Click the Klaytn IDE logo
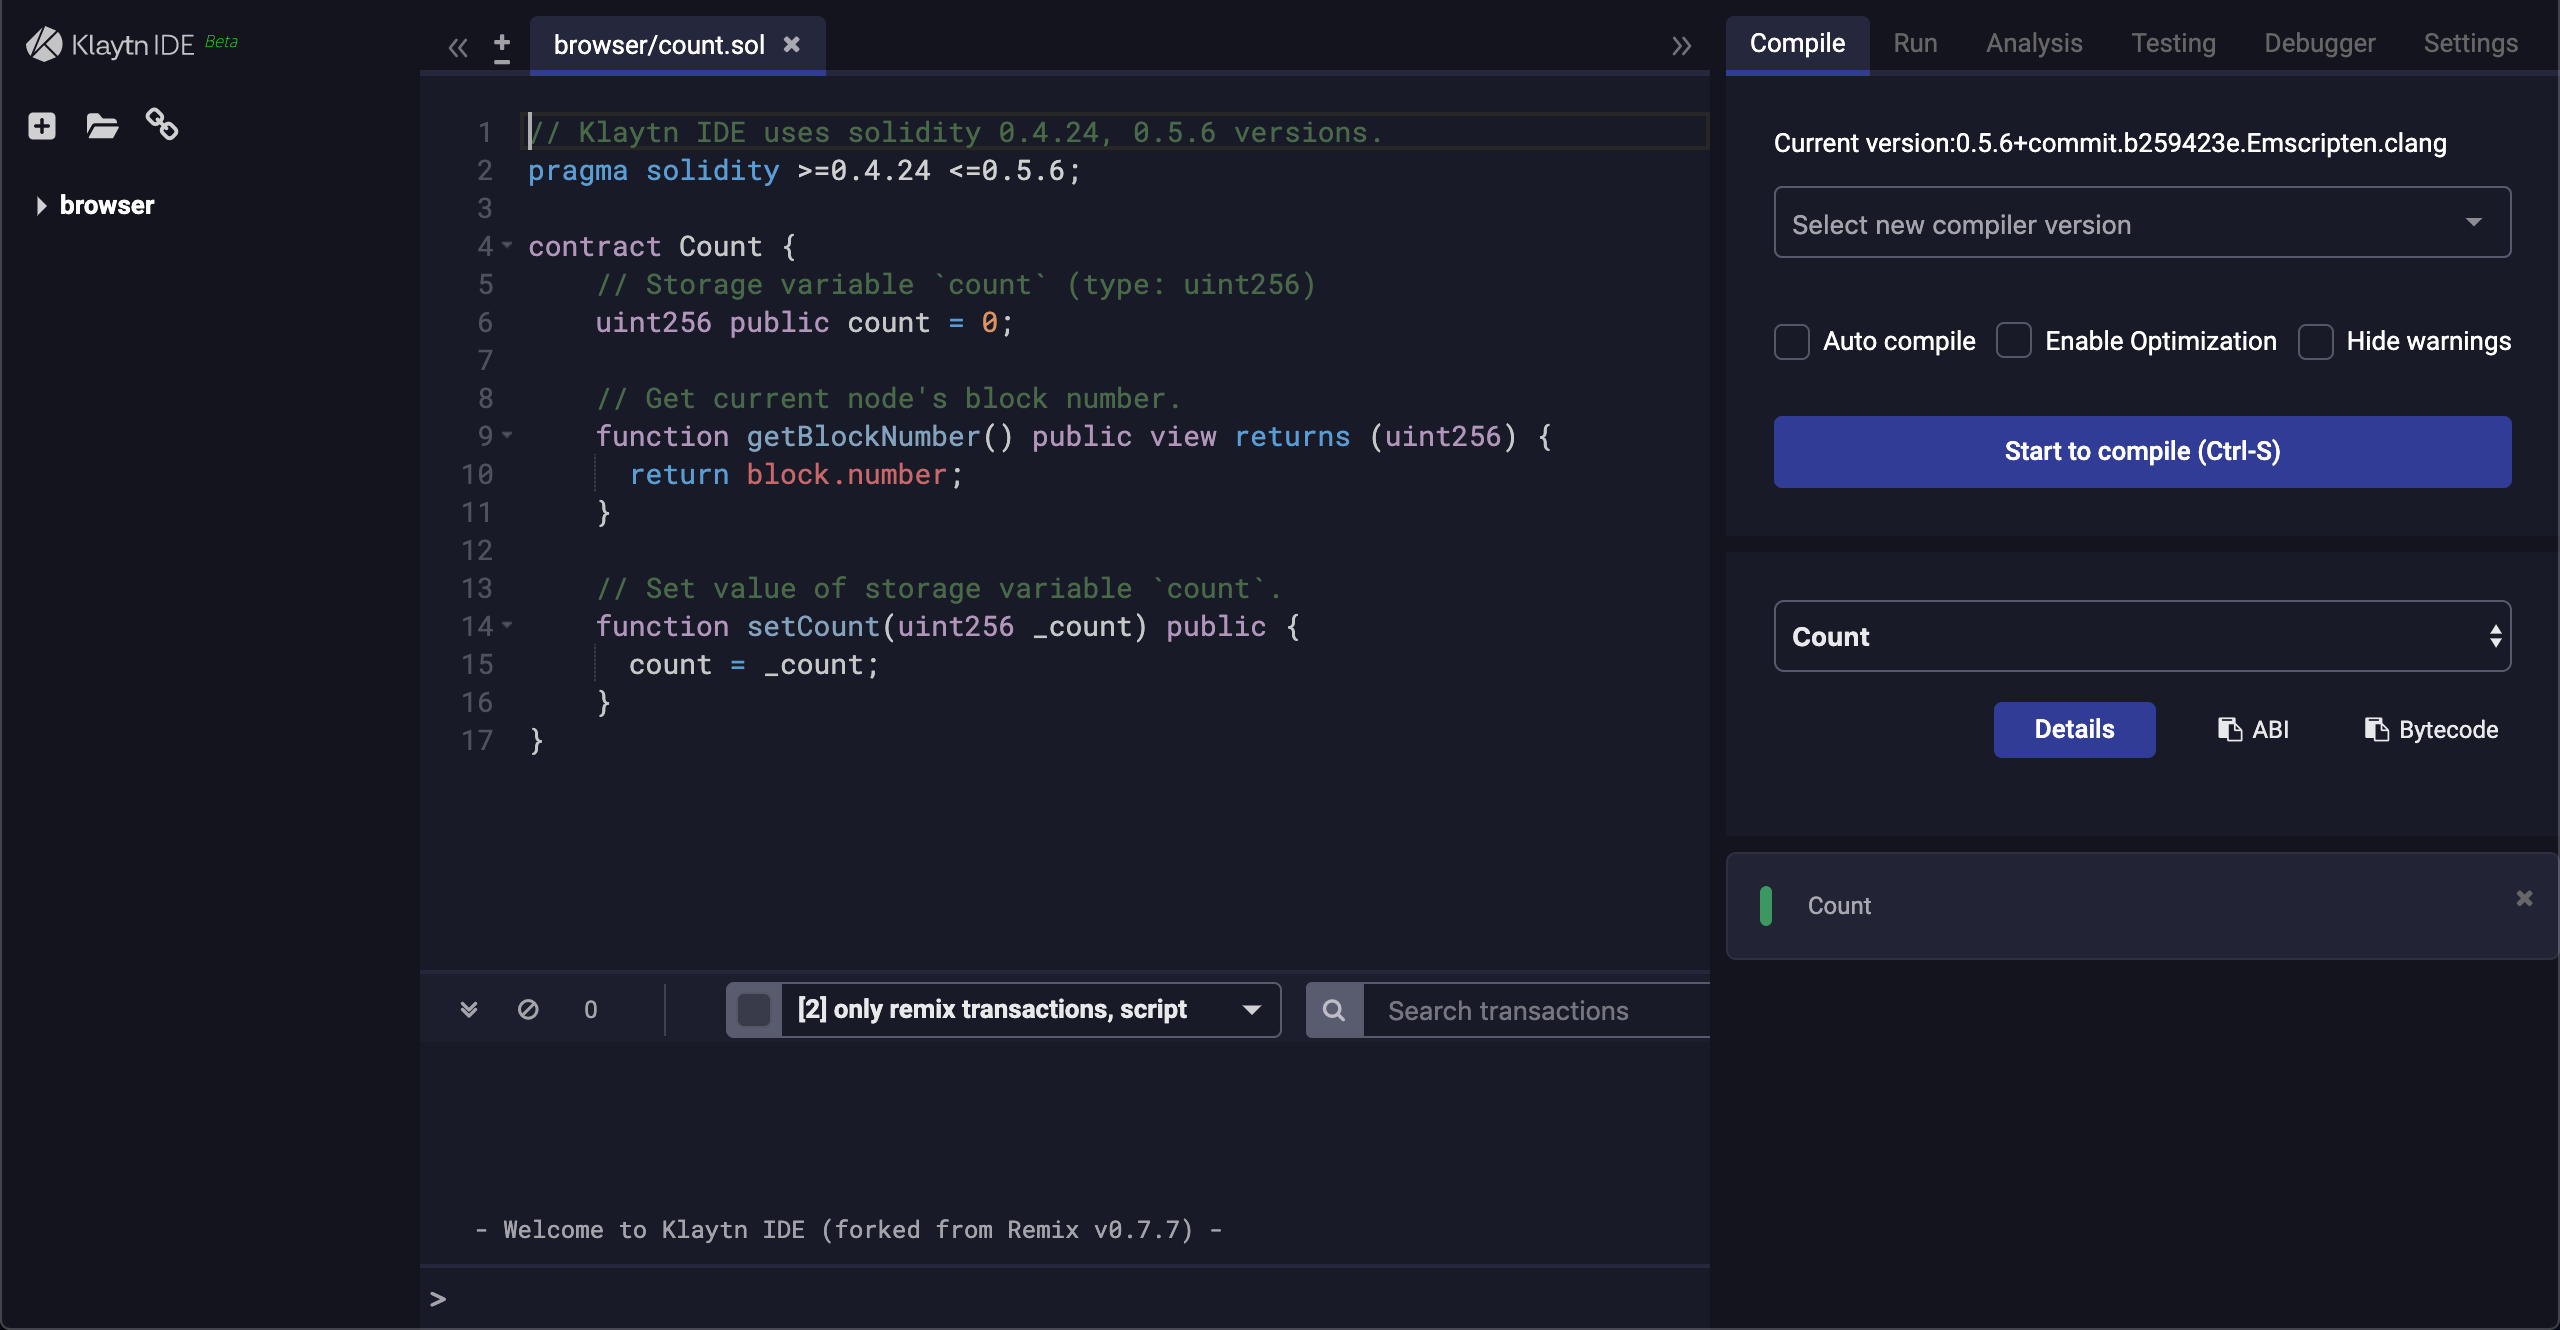2560x1330 pixels. coord(131,44)
